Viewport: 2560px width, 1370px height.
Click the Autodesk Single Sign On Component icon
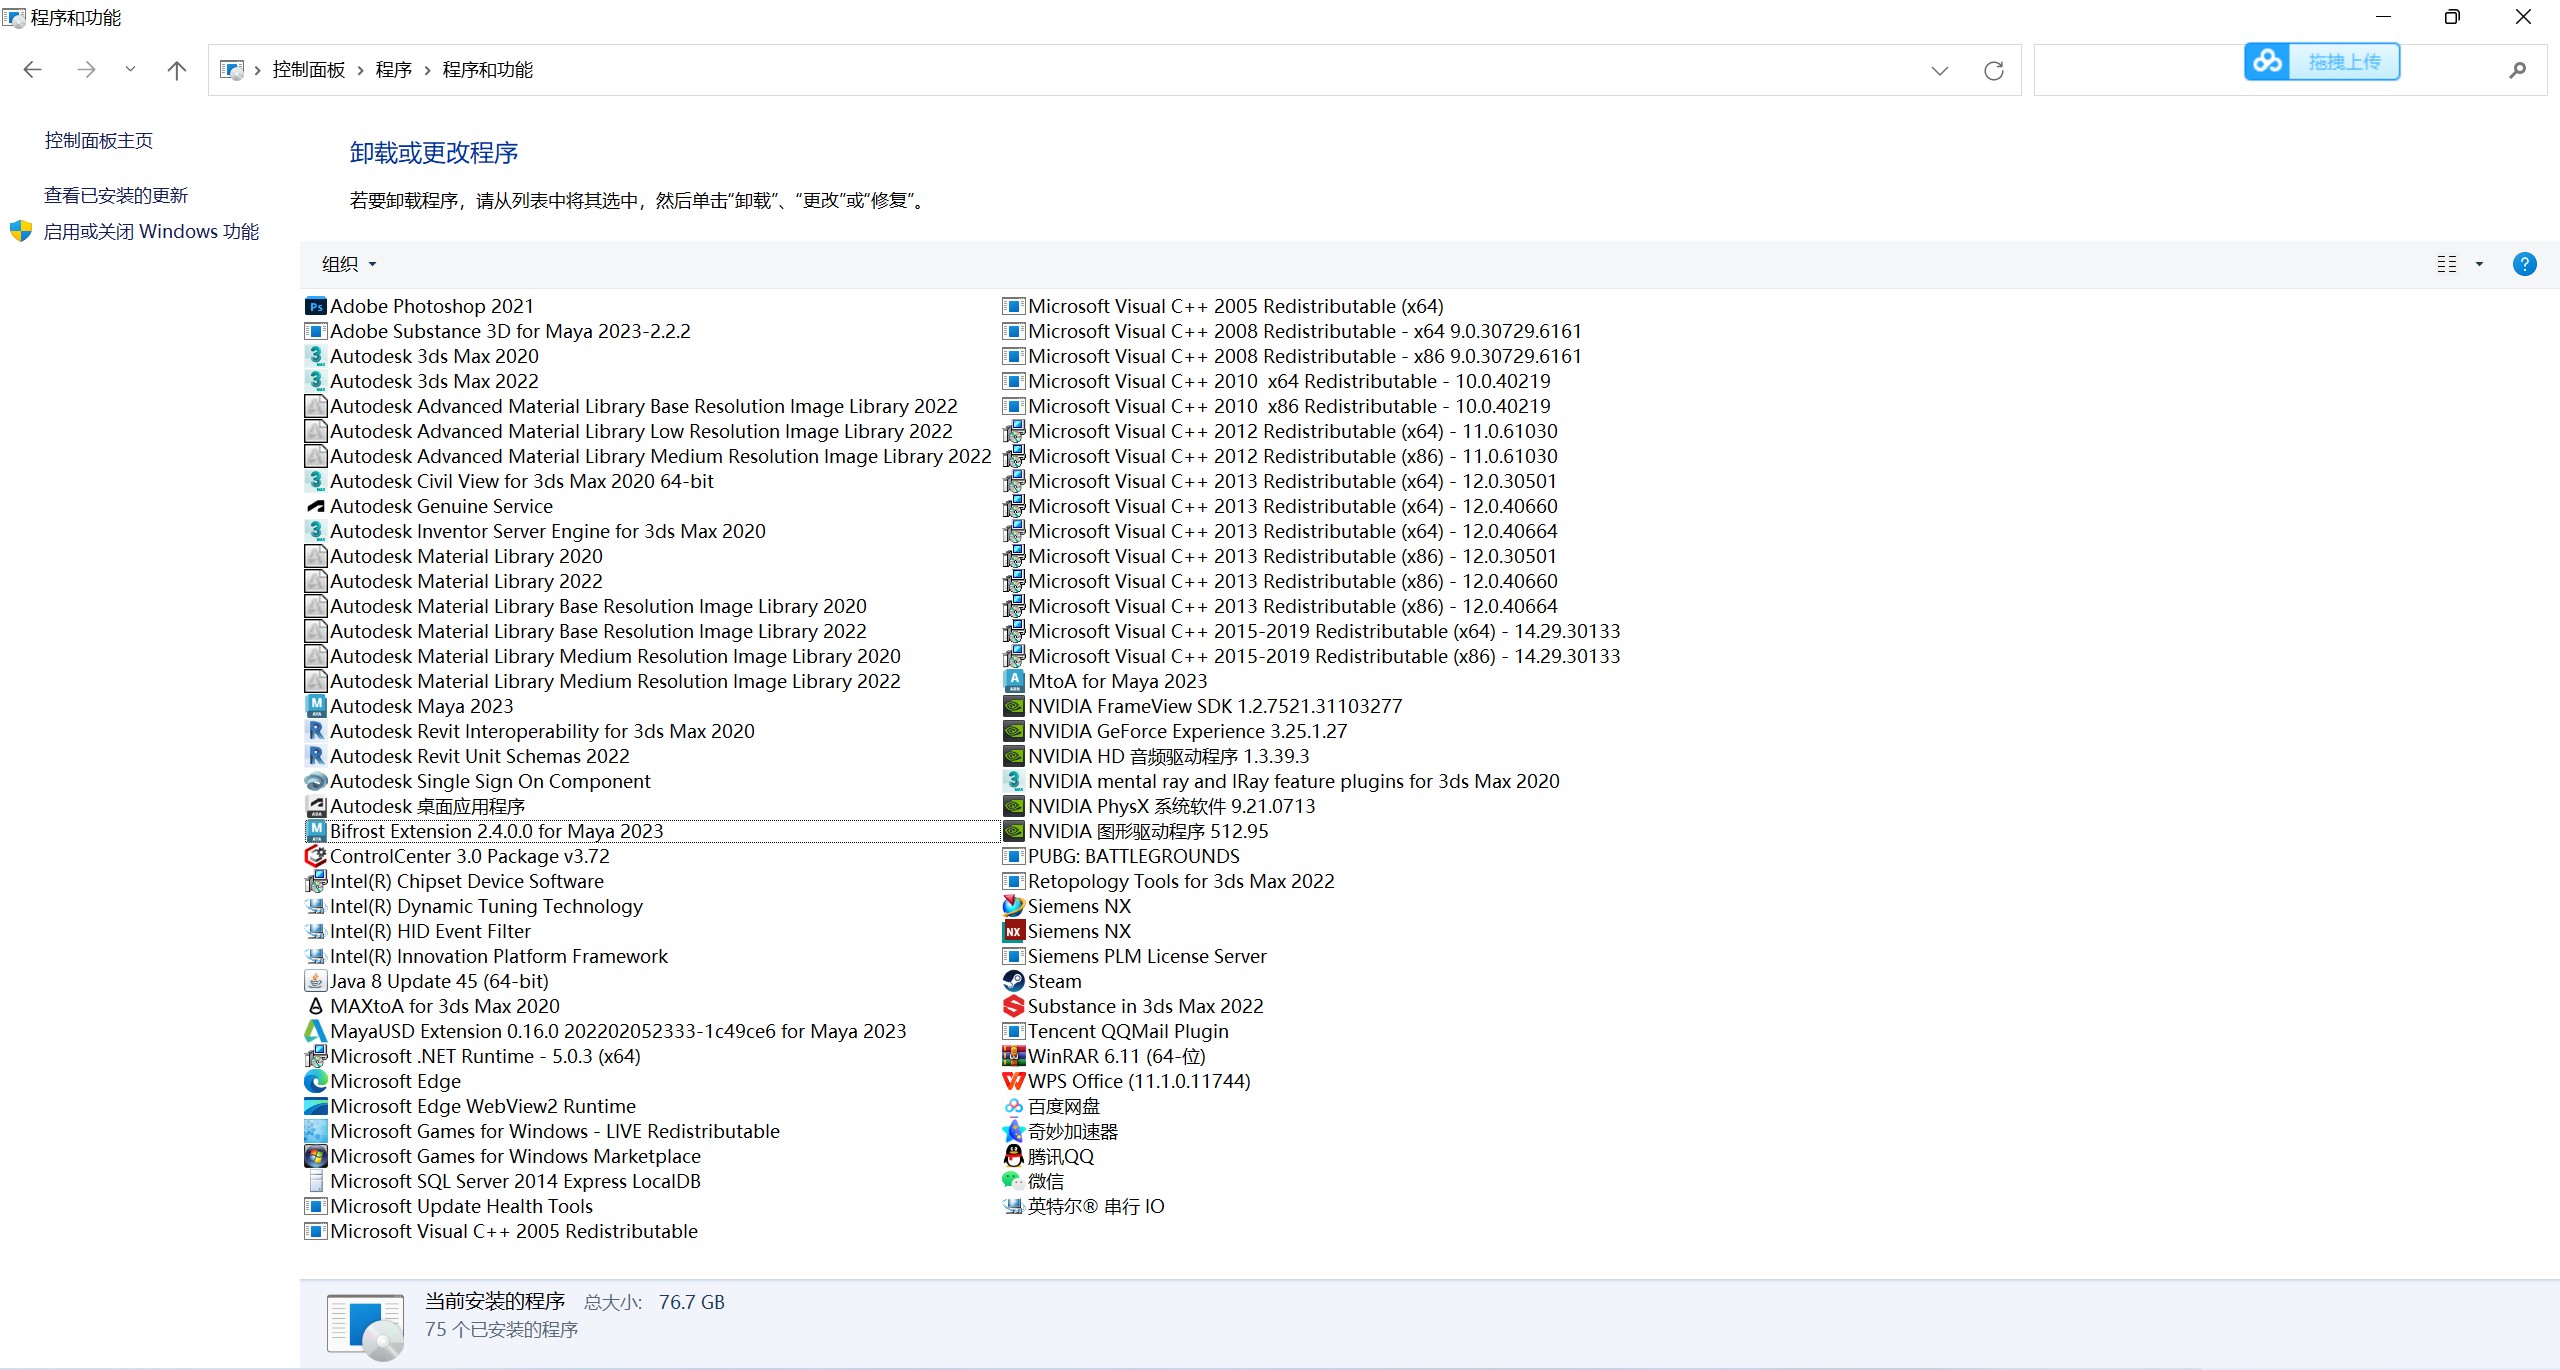315,781
